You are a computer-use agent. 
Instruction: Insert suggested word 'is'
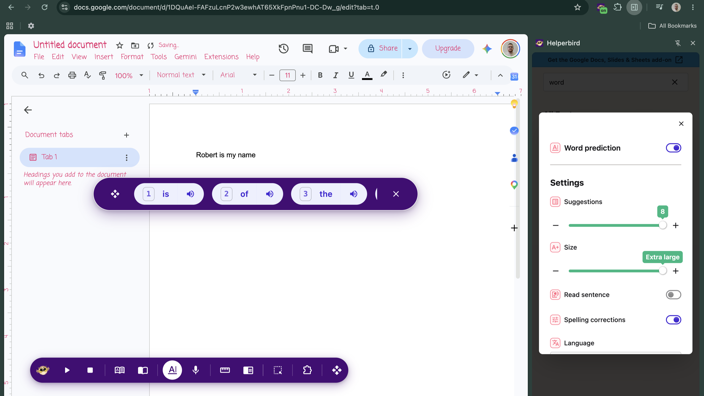165,194
